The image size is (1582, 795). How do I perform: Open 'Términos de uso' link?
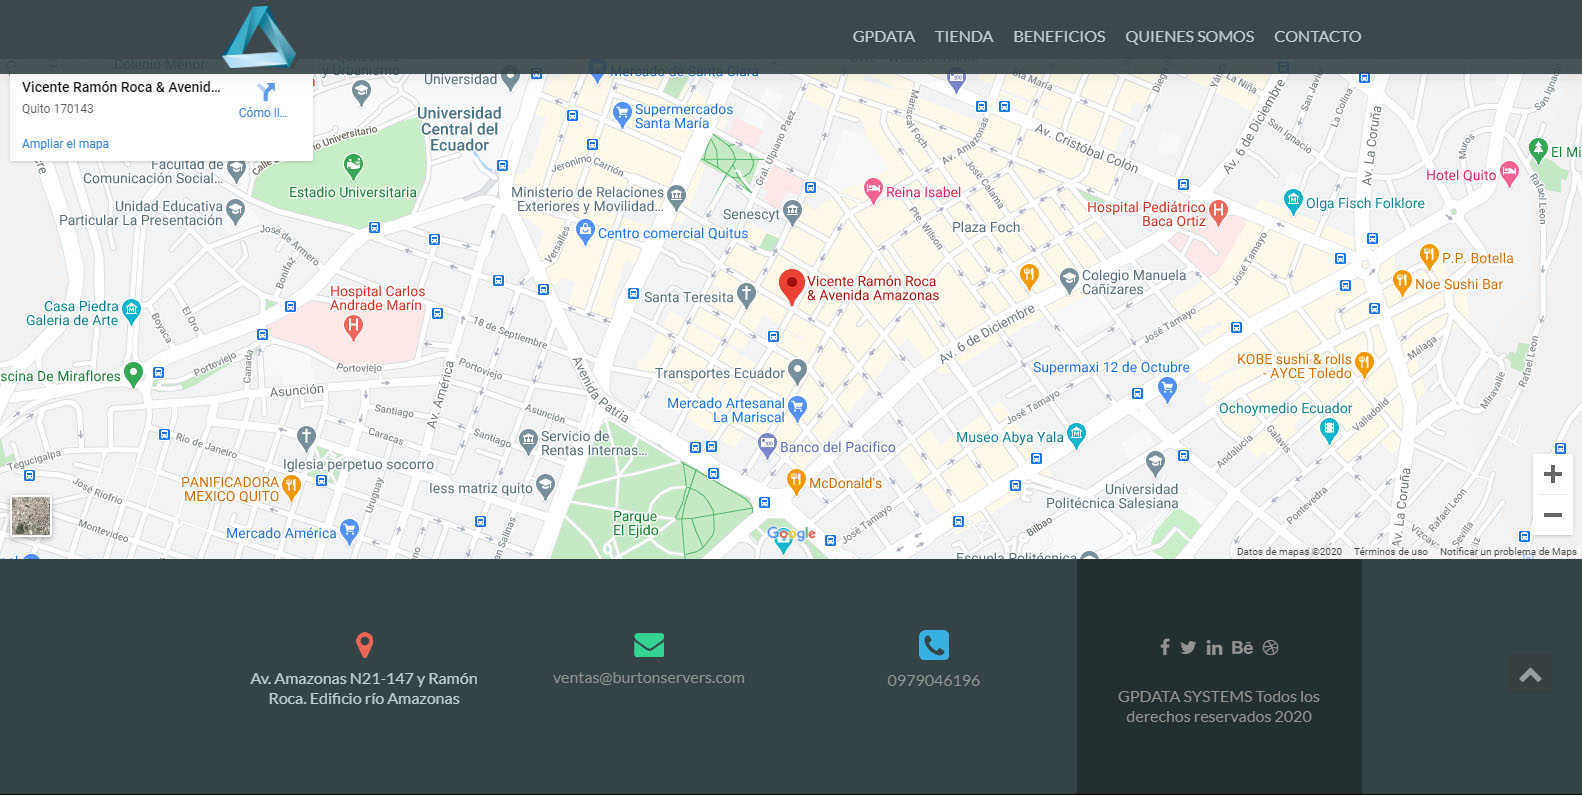(x=1391, y=552)
